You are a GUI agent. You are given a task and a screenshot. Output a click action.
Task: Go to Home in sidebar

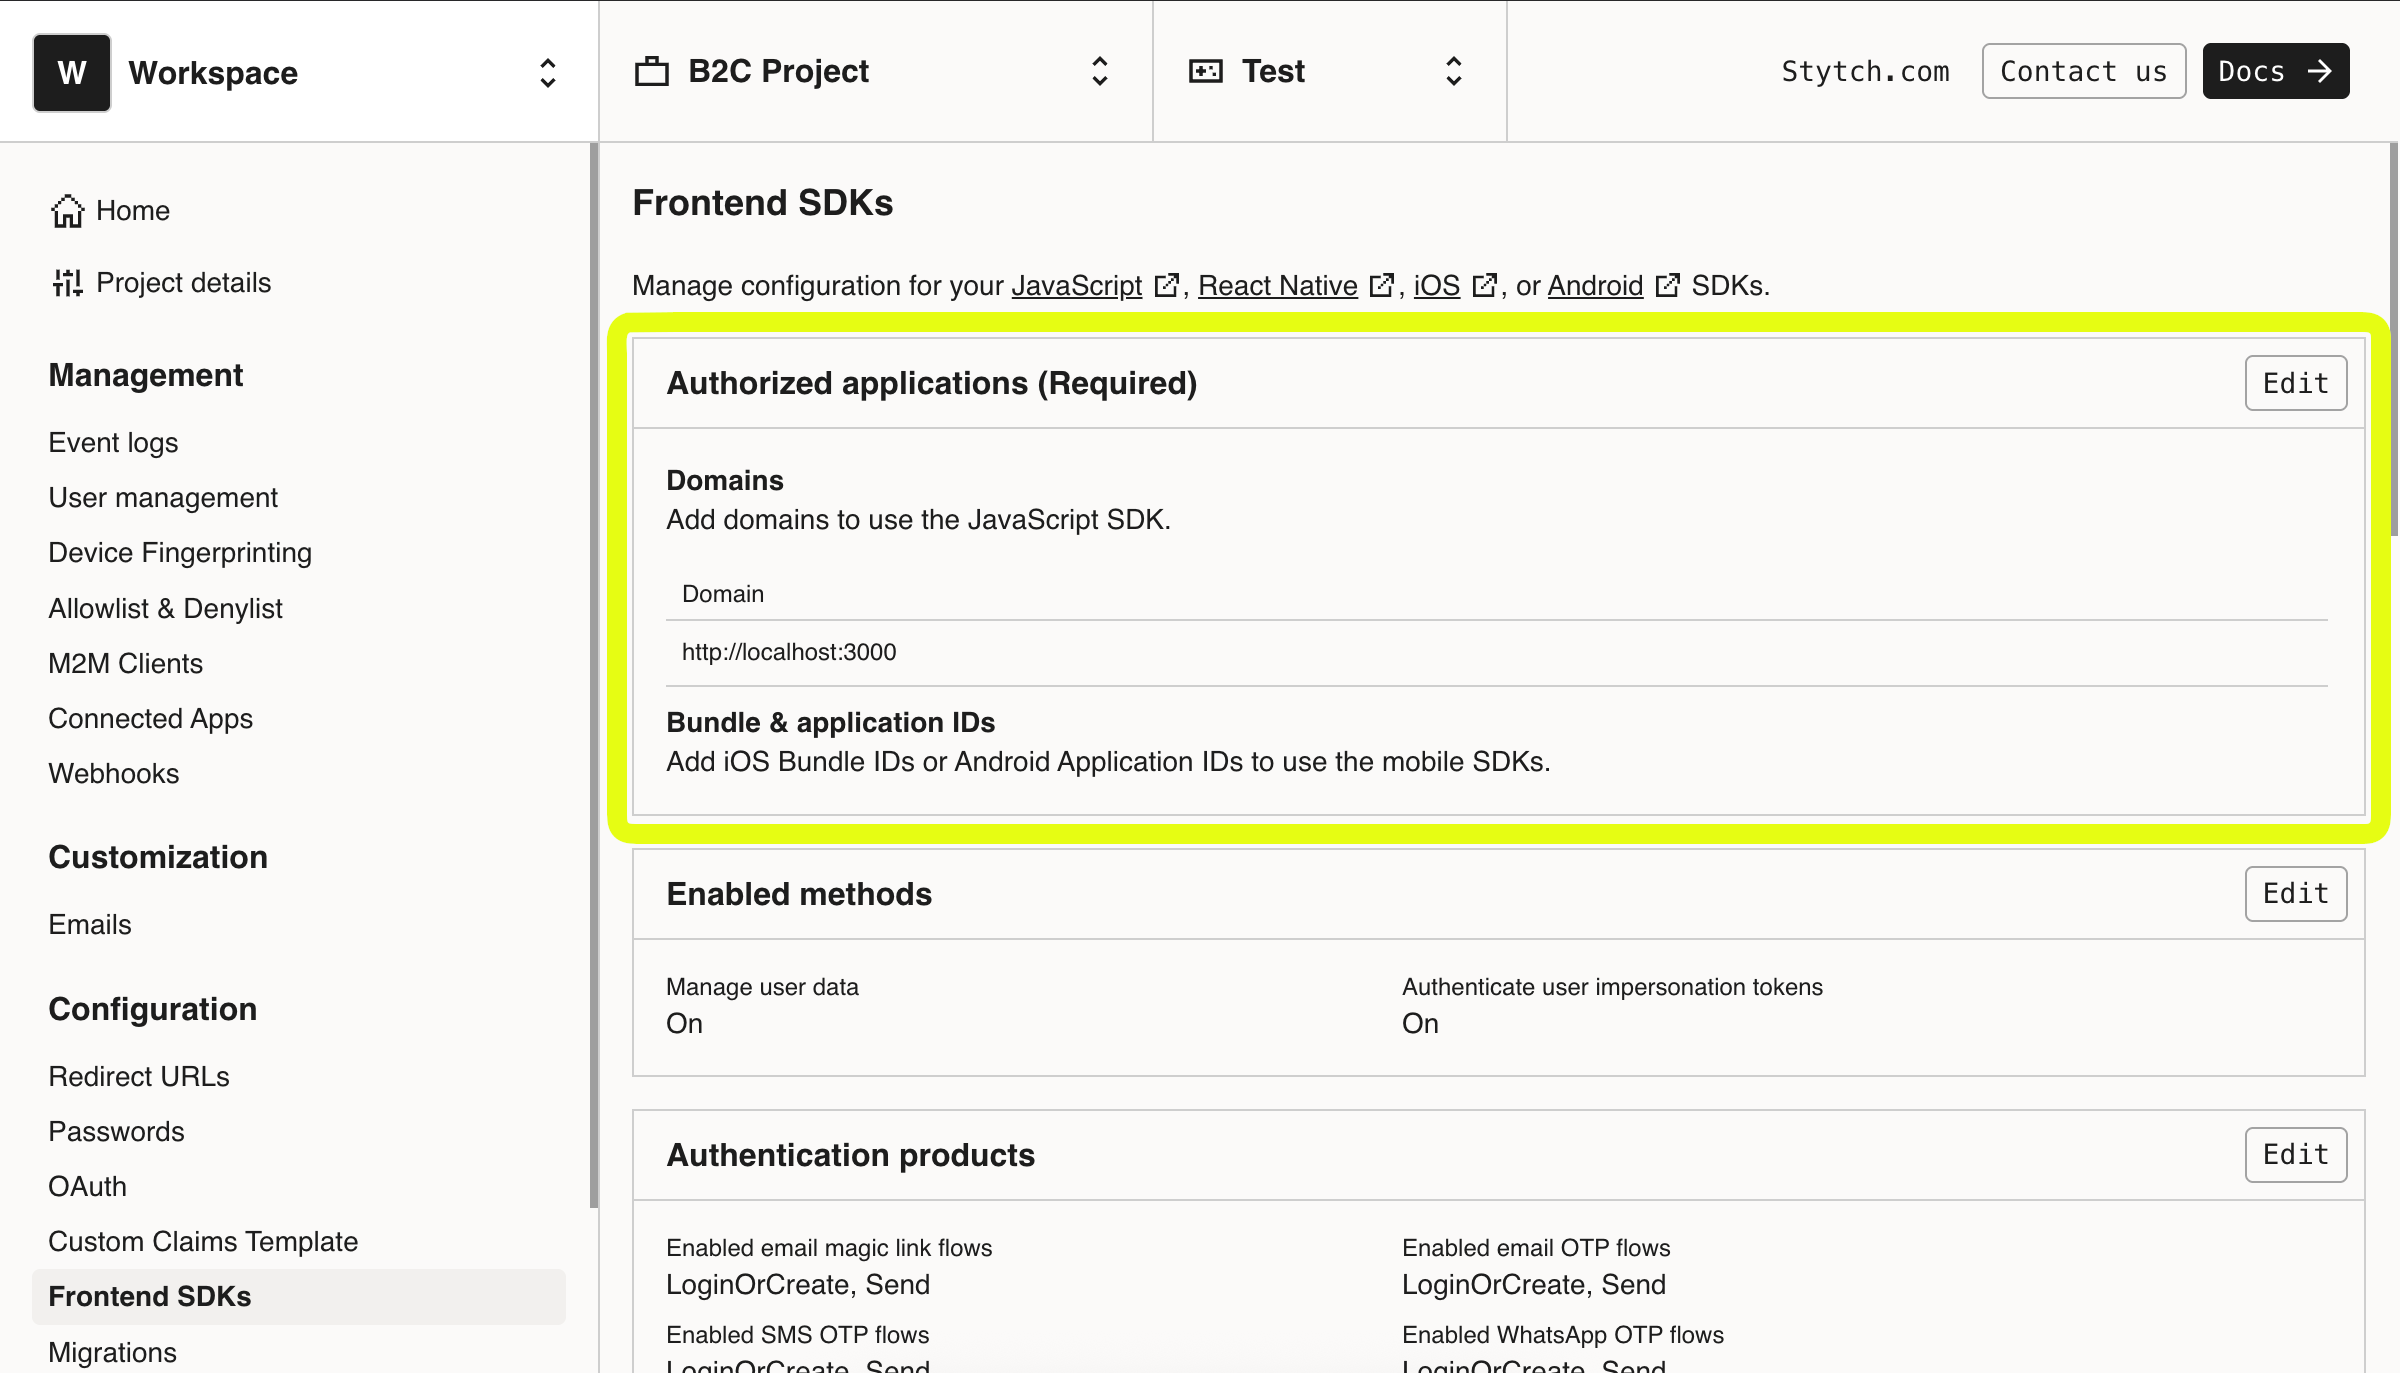133,211
